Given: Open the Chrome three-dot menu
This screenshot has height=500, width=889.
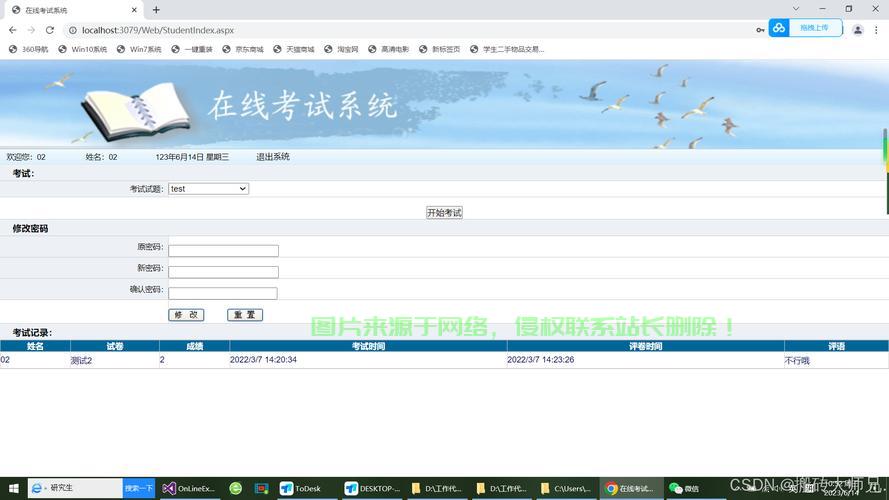Looking at the screenshot, I should (876, 30).
